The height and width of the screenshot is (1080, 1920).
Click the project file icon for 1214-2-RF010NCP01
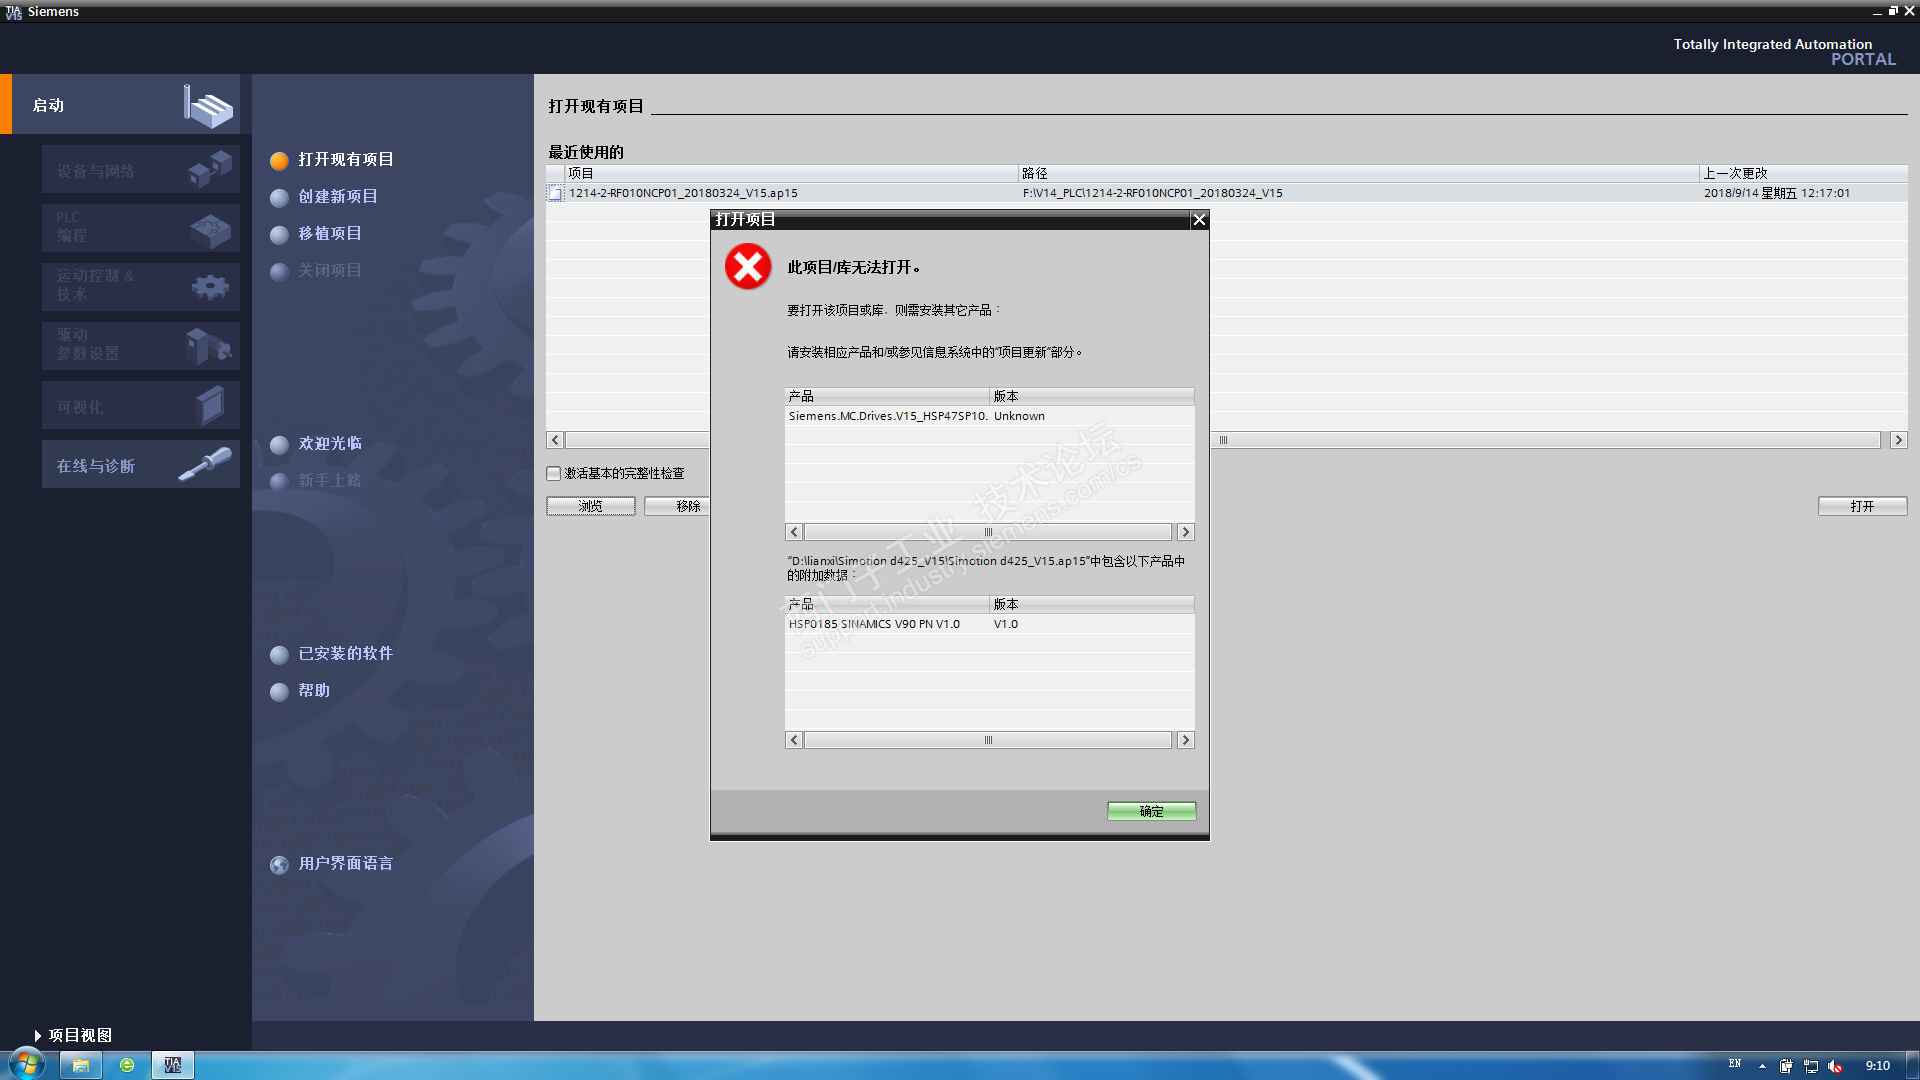(556, 193)
